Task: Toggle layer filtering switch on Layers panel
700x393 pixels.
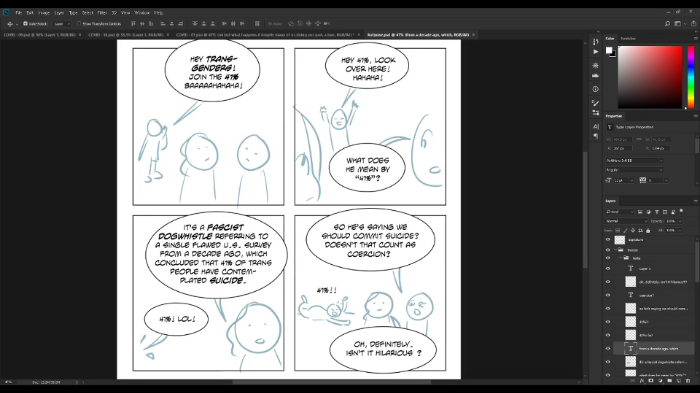Action: click(681, 211)
